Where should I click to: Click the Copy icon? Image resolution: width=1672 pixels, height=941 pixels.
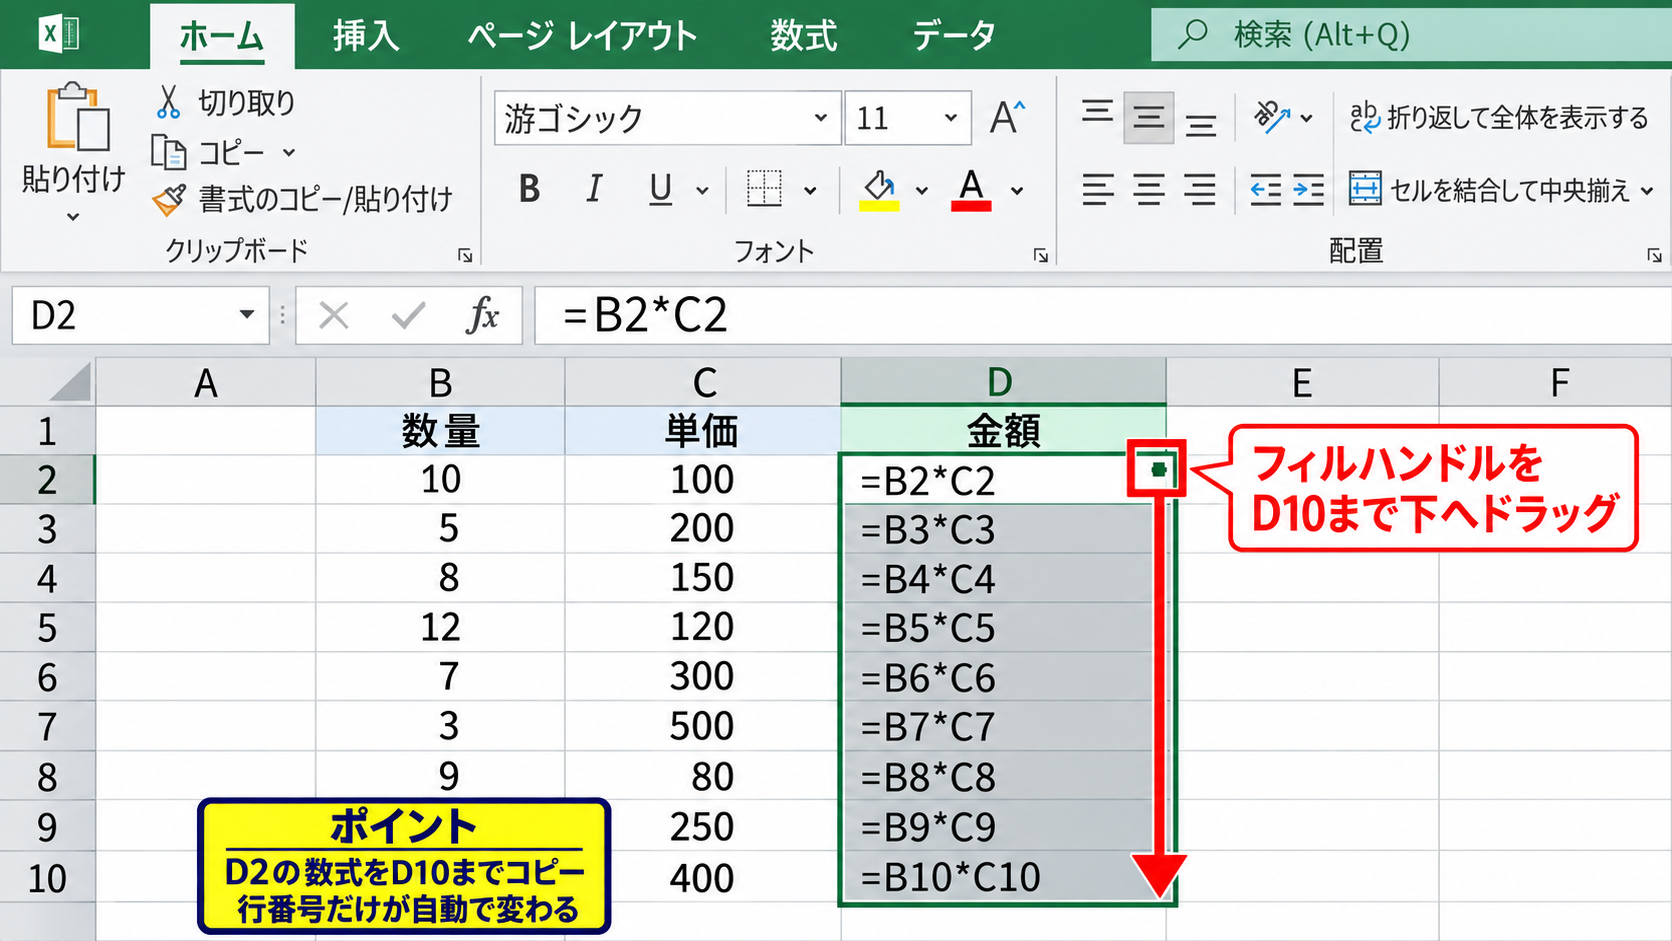(x=168, y=152)
